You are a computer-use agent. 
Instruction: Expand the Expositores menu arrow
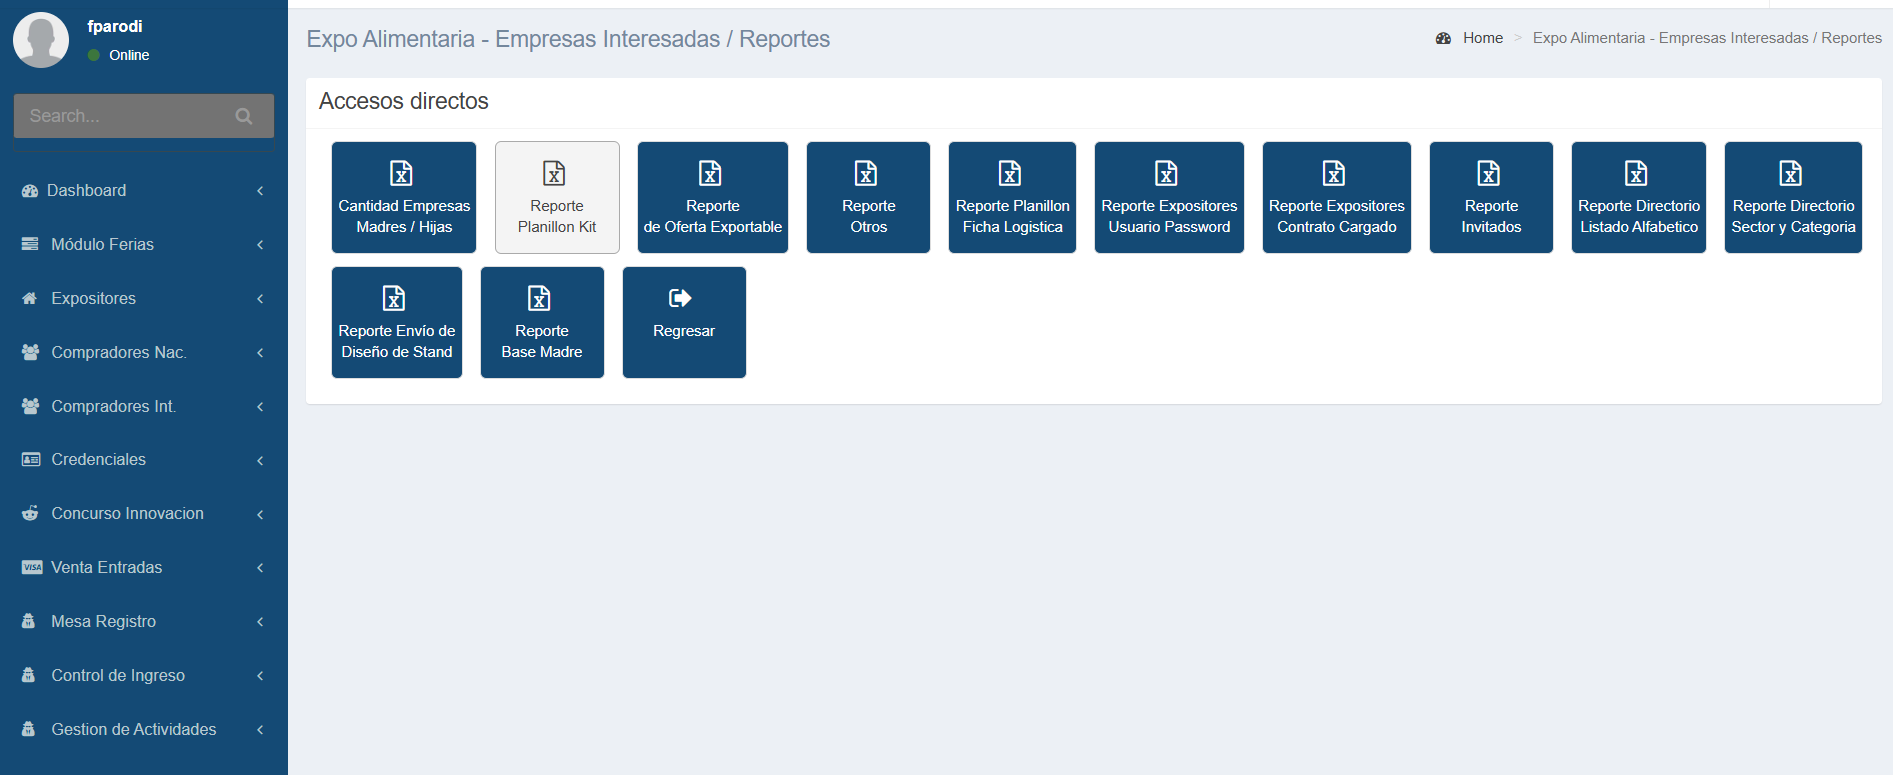[260, 299]
